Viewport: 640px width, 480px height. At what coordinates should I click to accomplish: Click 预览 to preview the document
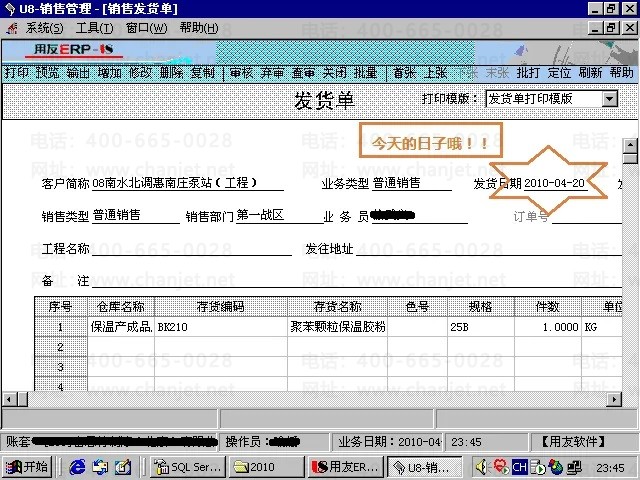click(x=47, y=73)
